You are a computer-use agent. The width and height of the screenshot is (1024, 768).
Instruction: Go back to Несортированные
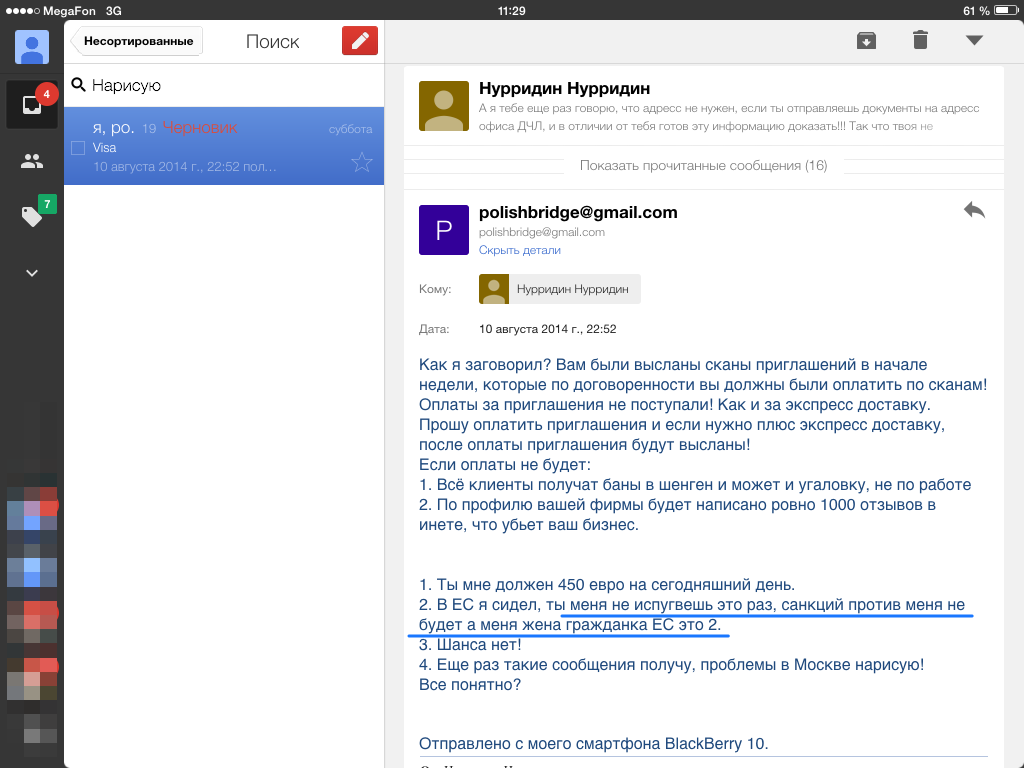tap(137, 41)
